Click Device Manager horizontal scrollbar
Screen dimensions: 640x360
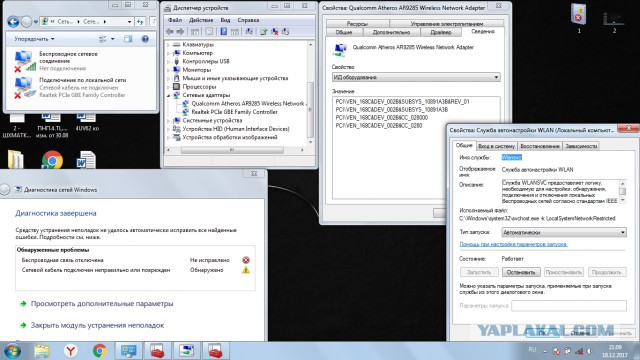tap(235, 150)
